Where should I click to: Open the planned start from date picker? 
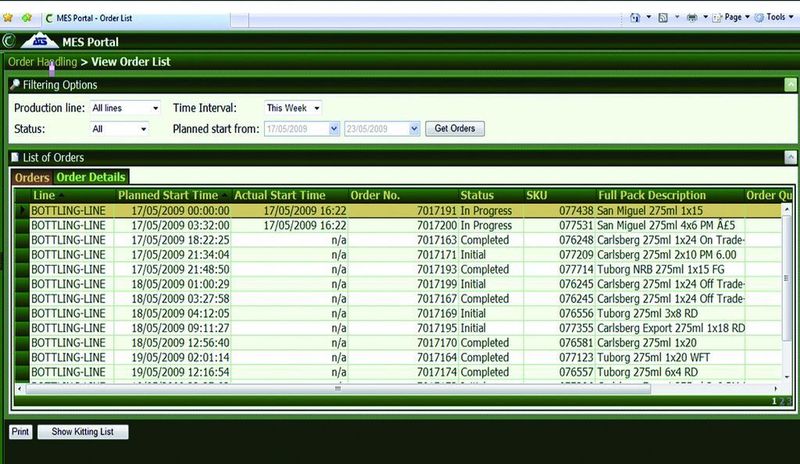(334, 129)
